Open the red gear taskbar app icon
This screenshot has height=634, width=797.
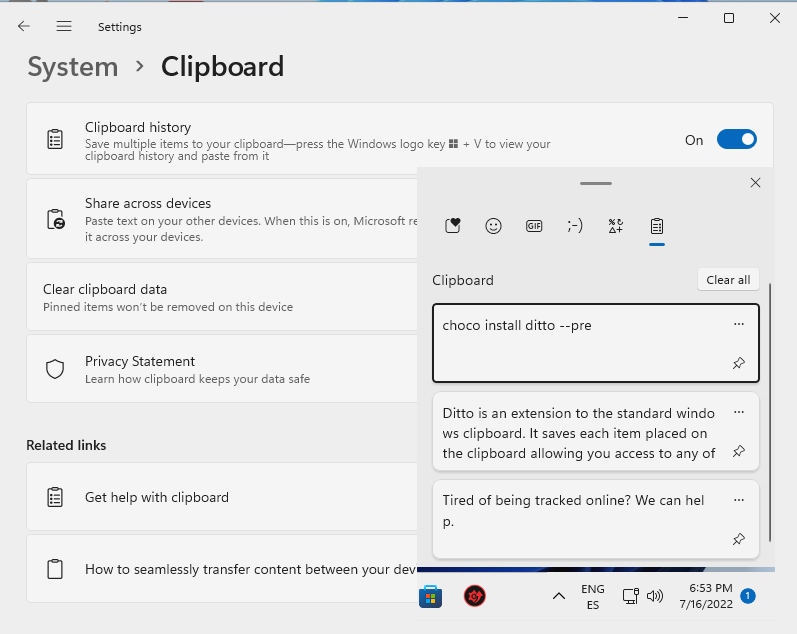475,596
